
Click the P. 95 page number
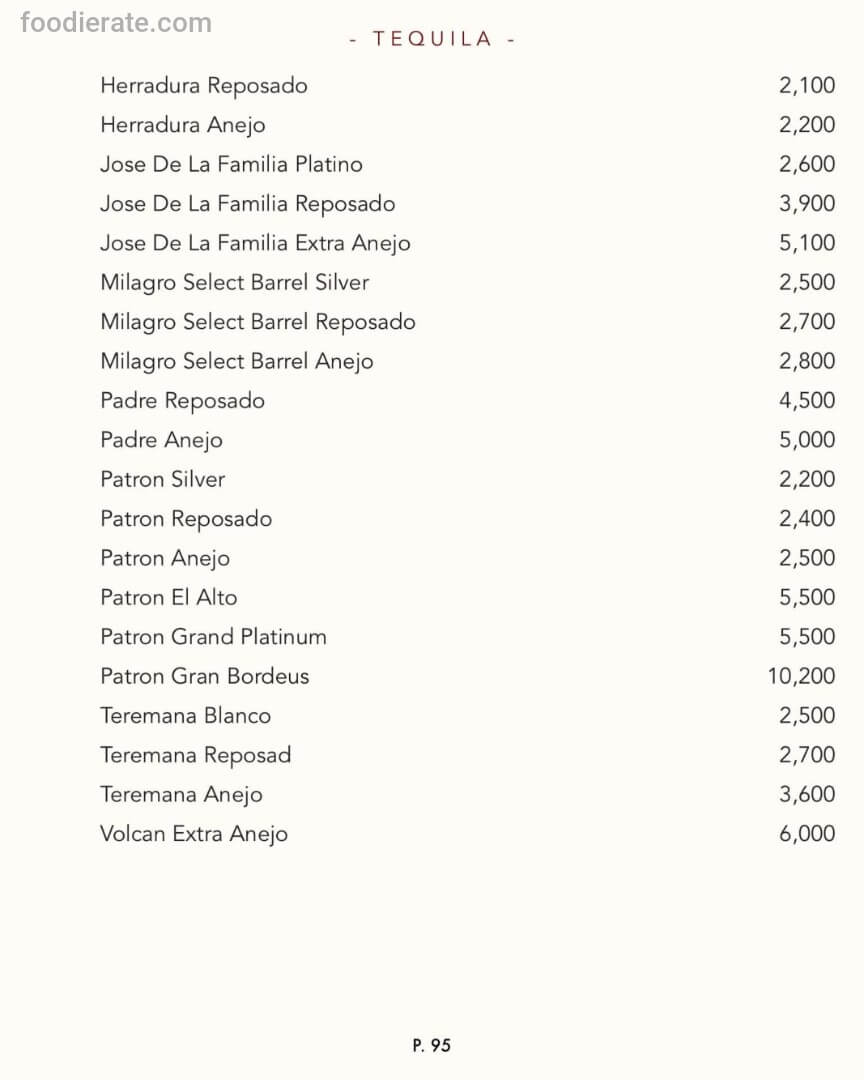point(432,1045)
